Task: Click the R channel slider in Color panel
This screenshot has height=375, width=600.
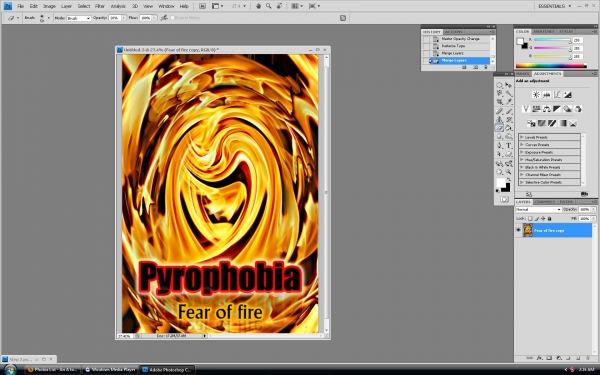Action: [552, 40]
